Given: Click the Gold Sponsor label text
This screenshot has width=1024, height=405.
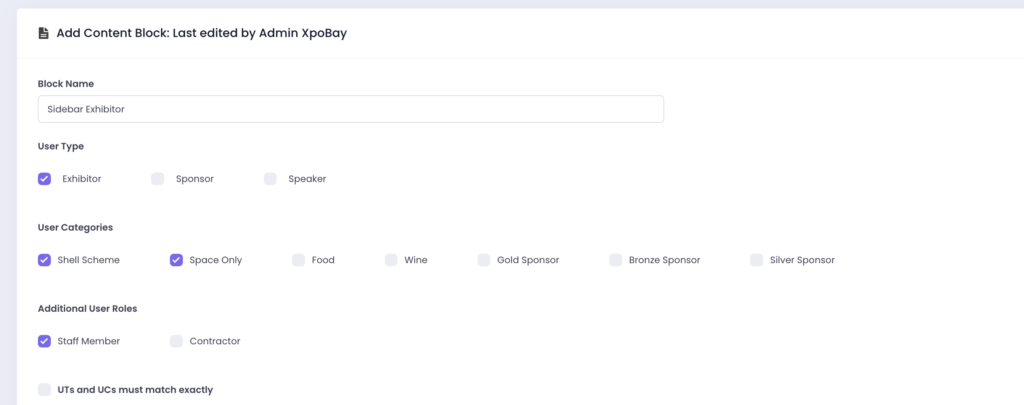Looking at the screenshot, I should 528,260.
